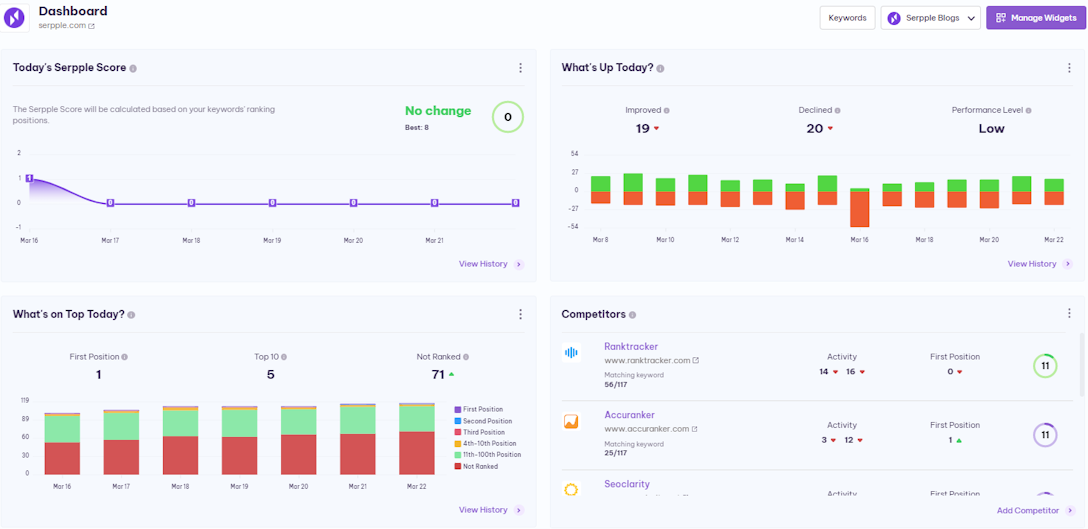Screen dimensions: 1088x529
Task: Open three-dot menu on What's on Top Today
Action: pyautogui.click(x=520, y=314)
